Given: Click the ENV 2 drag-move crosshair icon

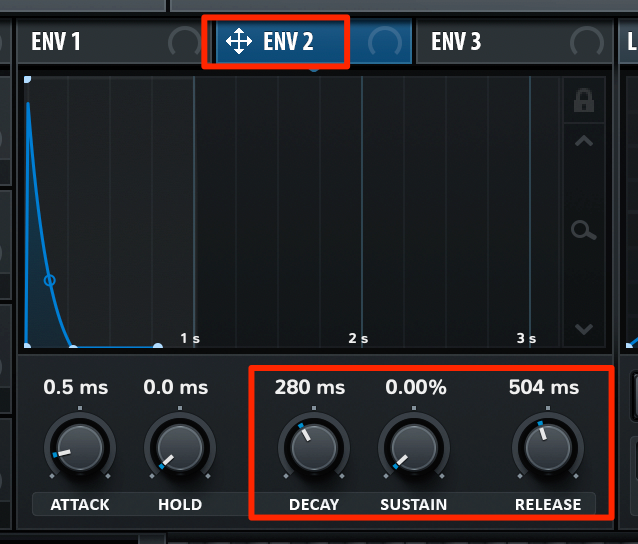Looking at the screenshot, I should (x=239, y=42).
